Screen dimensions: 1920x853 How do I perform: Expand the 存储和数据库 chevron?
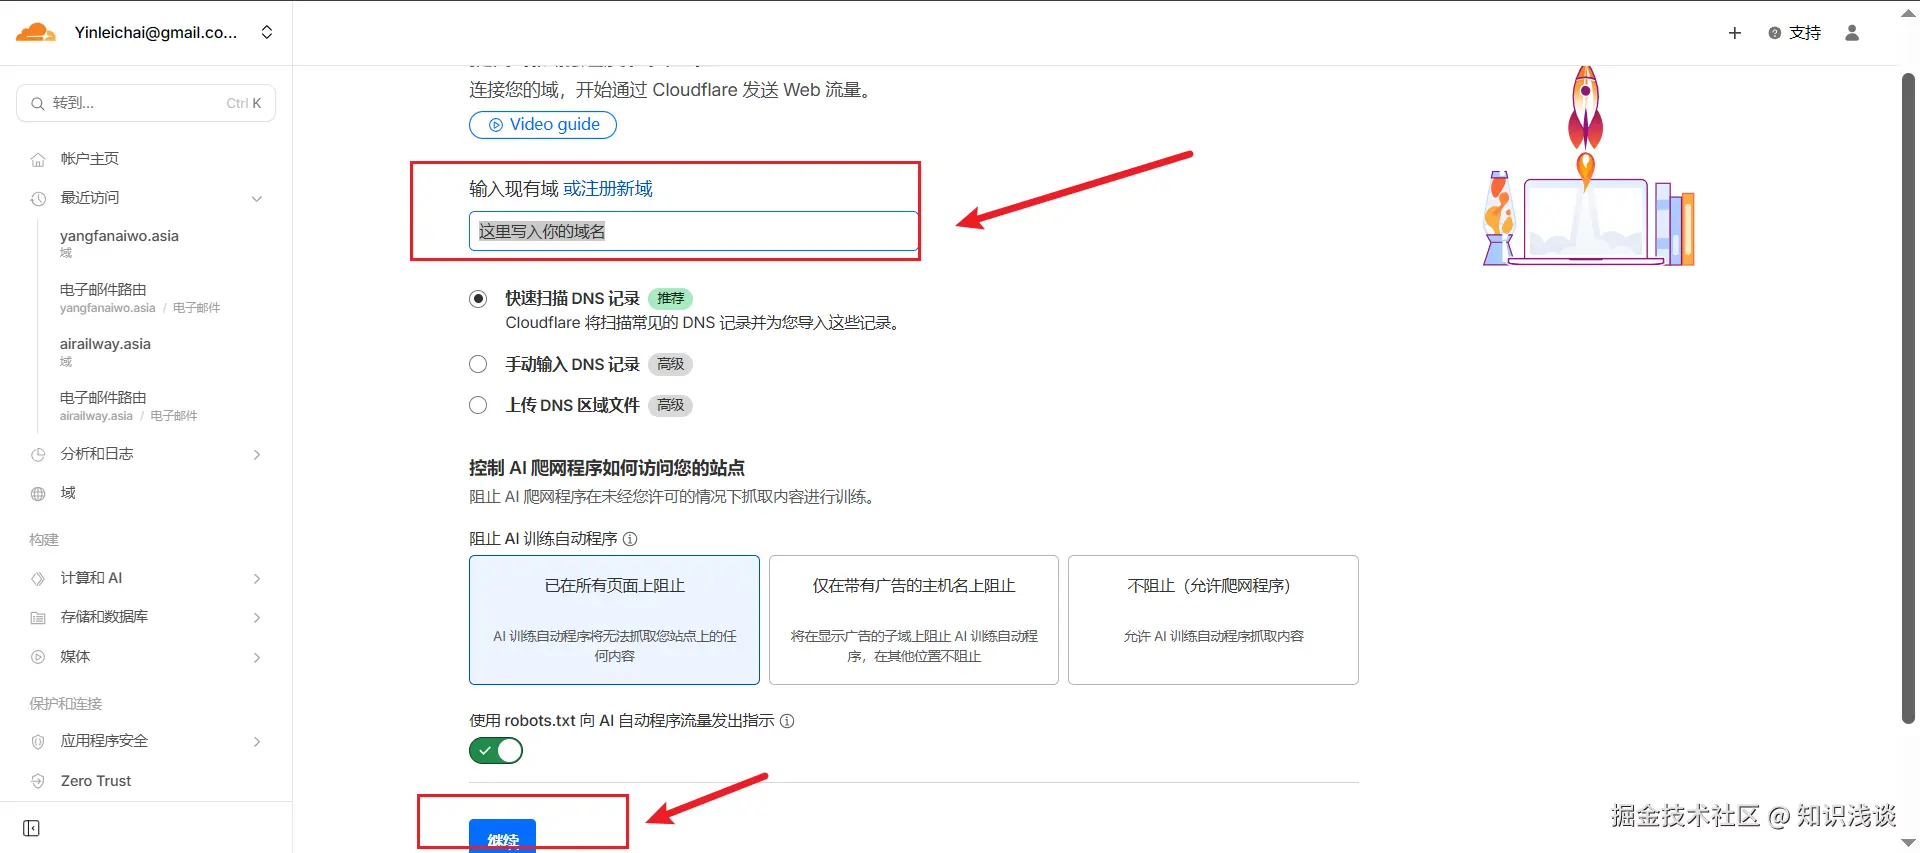point(257,617)
